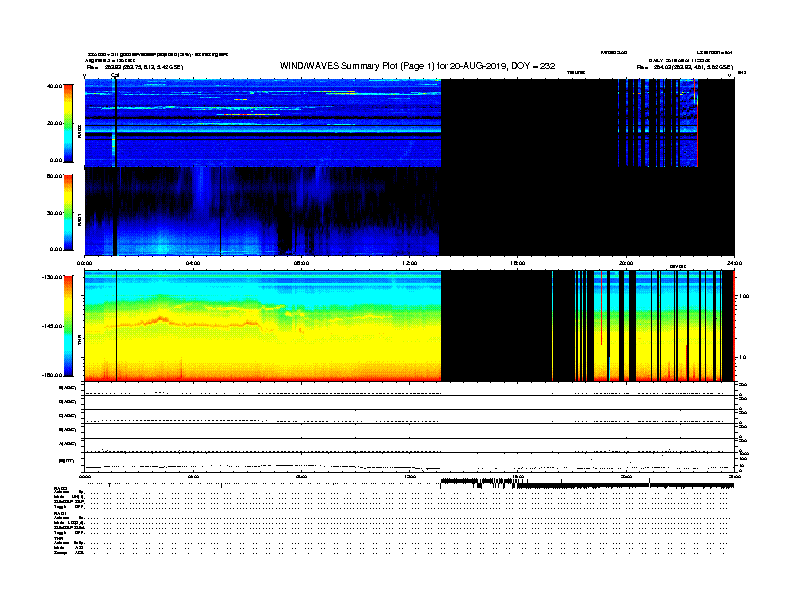Click the -130.00 label on TNR scale
Viewport: 792px width, 612px height.
coord(53,277)
